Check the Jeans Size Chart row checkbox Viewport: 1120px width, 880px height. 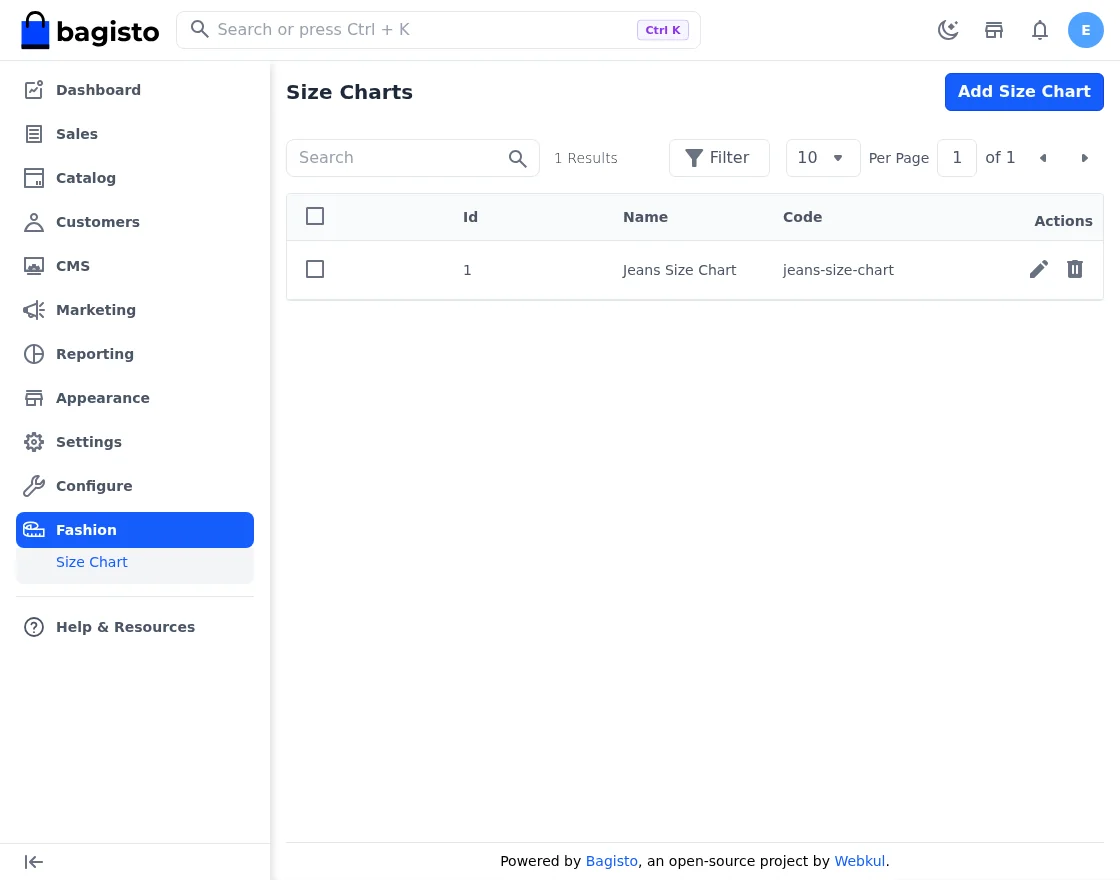[315, 269]
